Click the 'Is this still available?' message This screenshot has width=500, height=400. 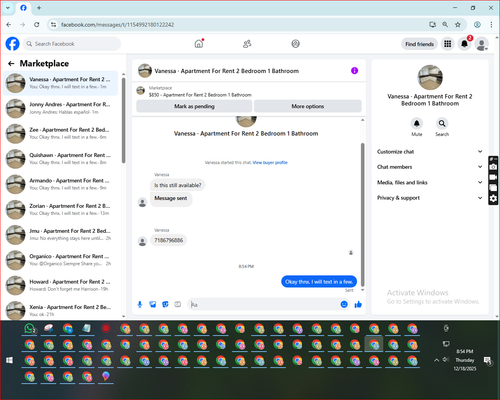pyautogui.click(x=178, y=185)
